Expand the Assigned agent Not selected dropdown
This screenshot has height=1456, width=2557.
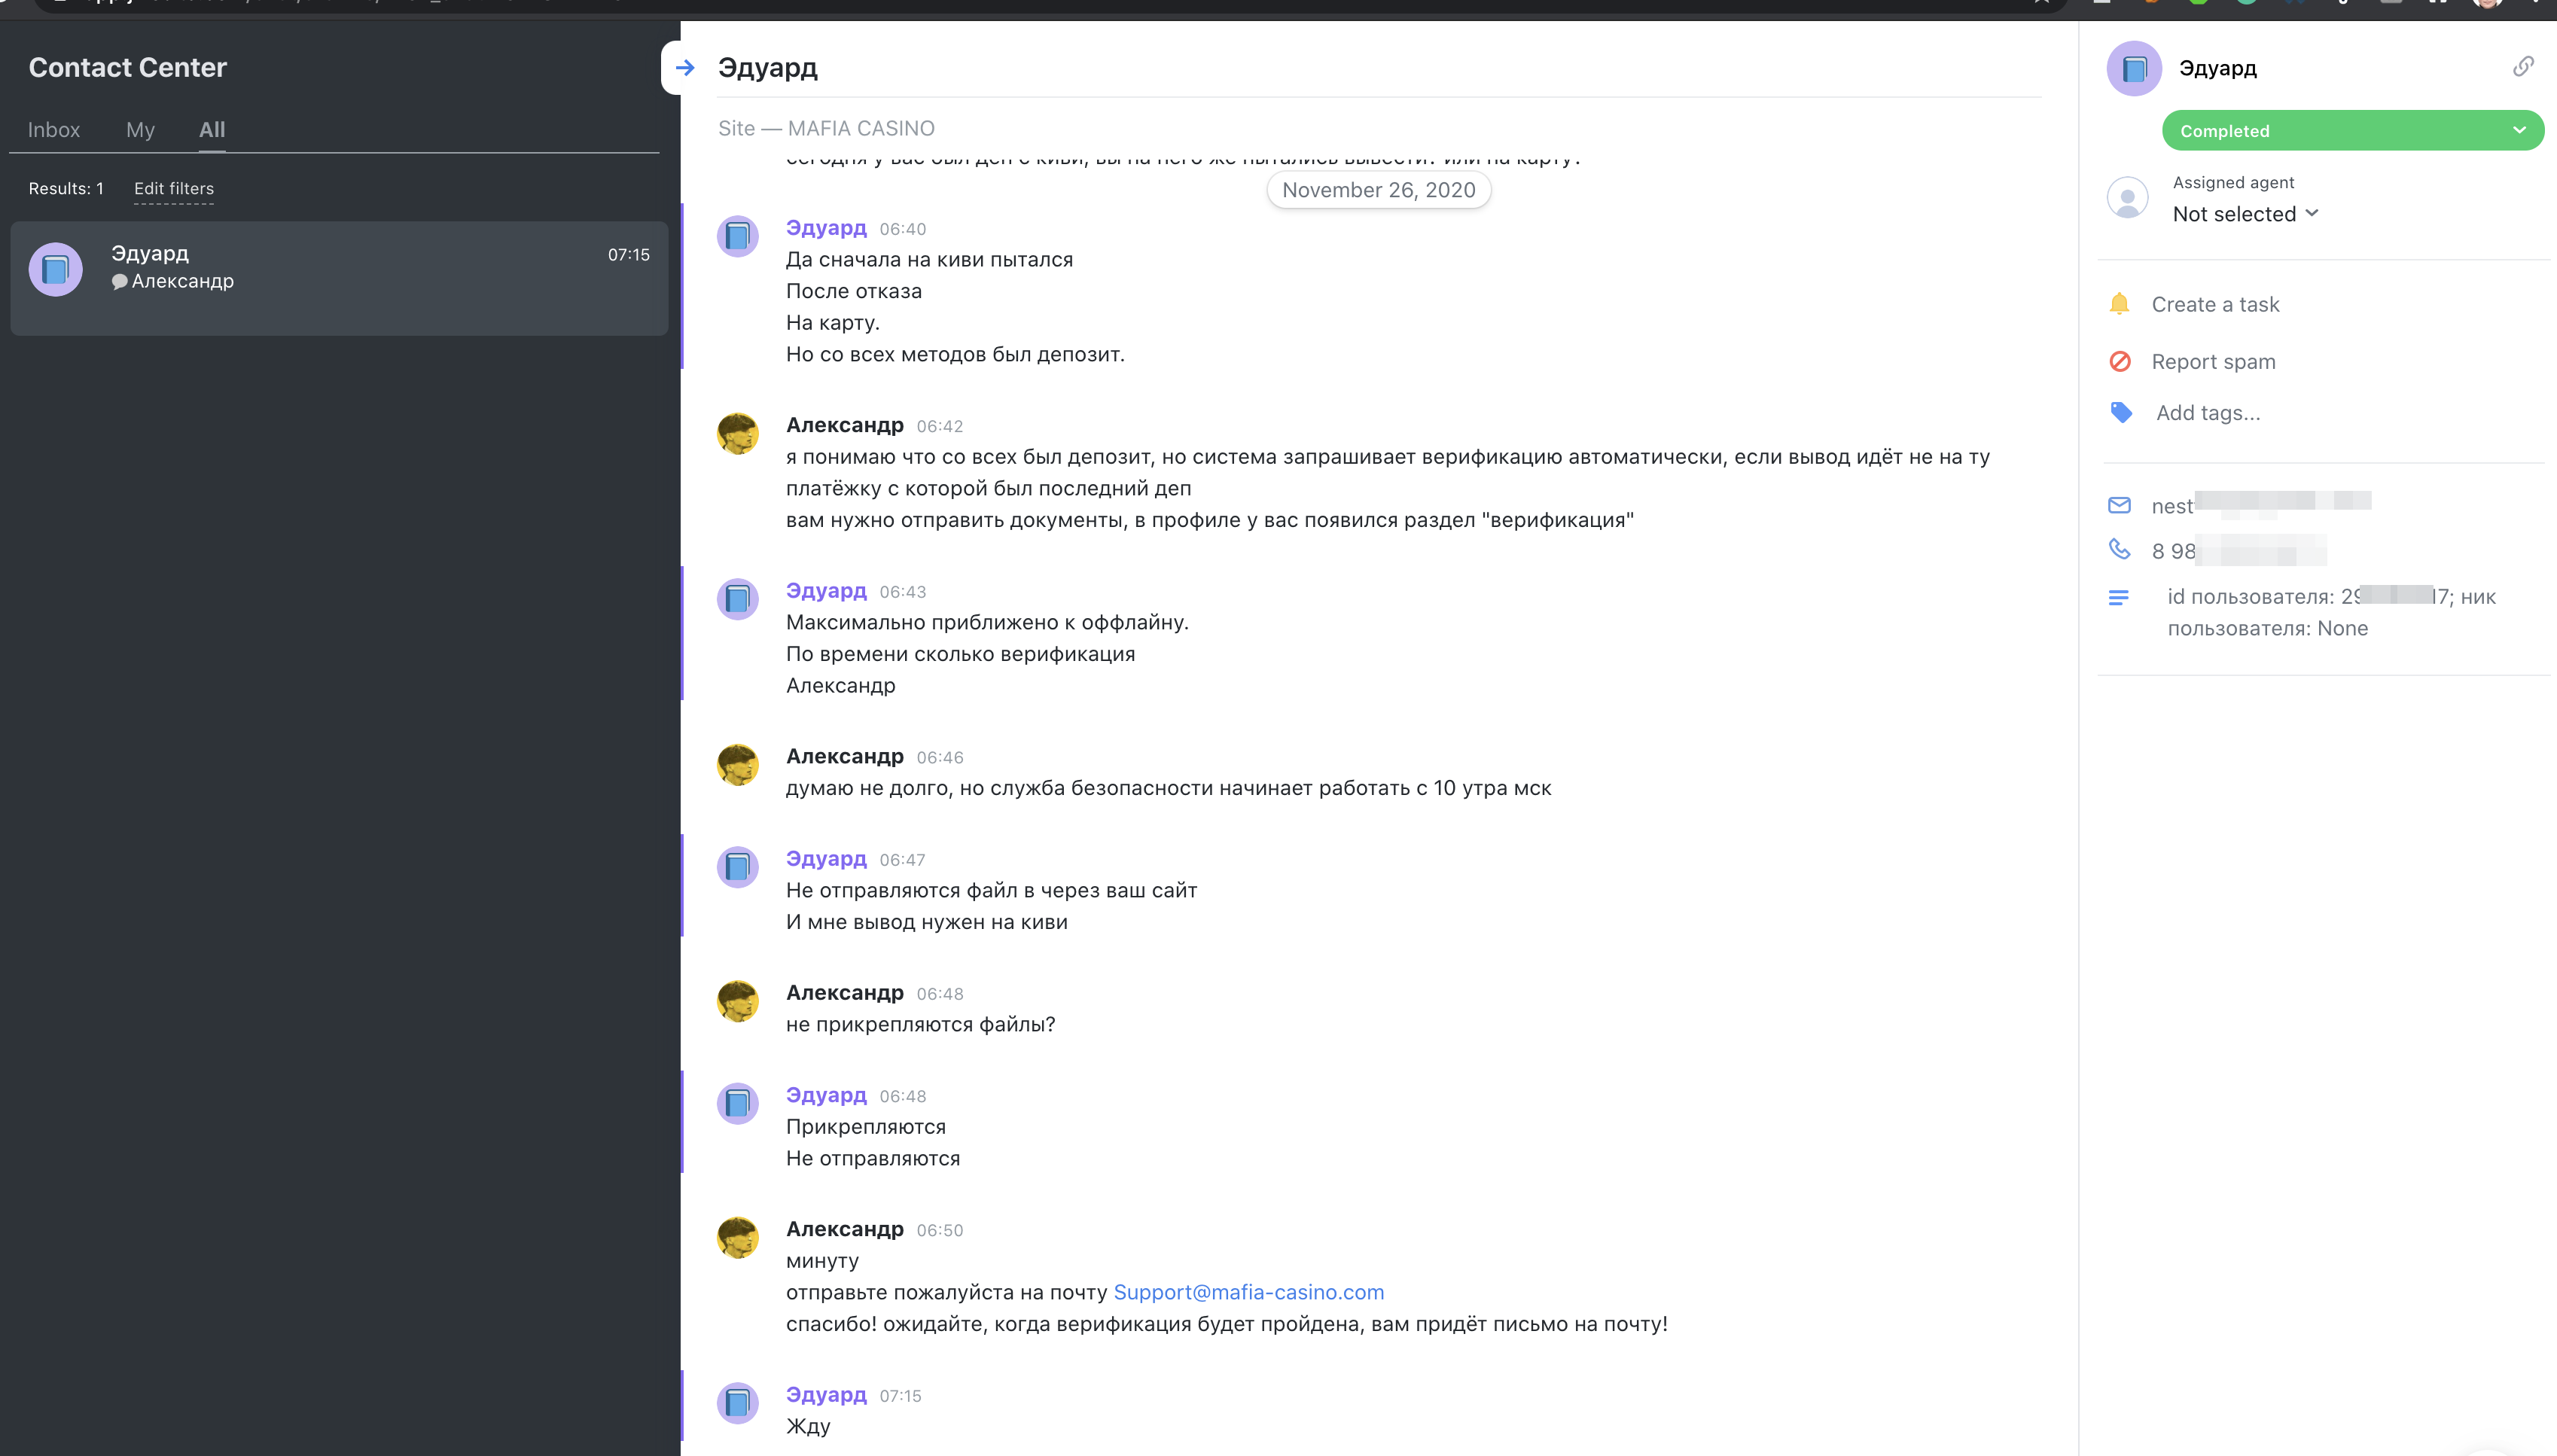click(x=2245, y=214)
